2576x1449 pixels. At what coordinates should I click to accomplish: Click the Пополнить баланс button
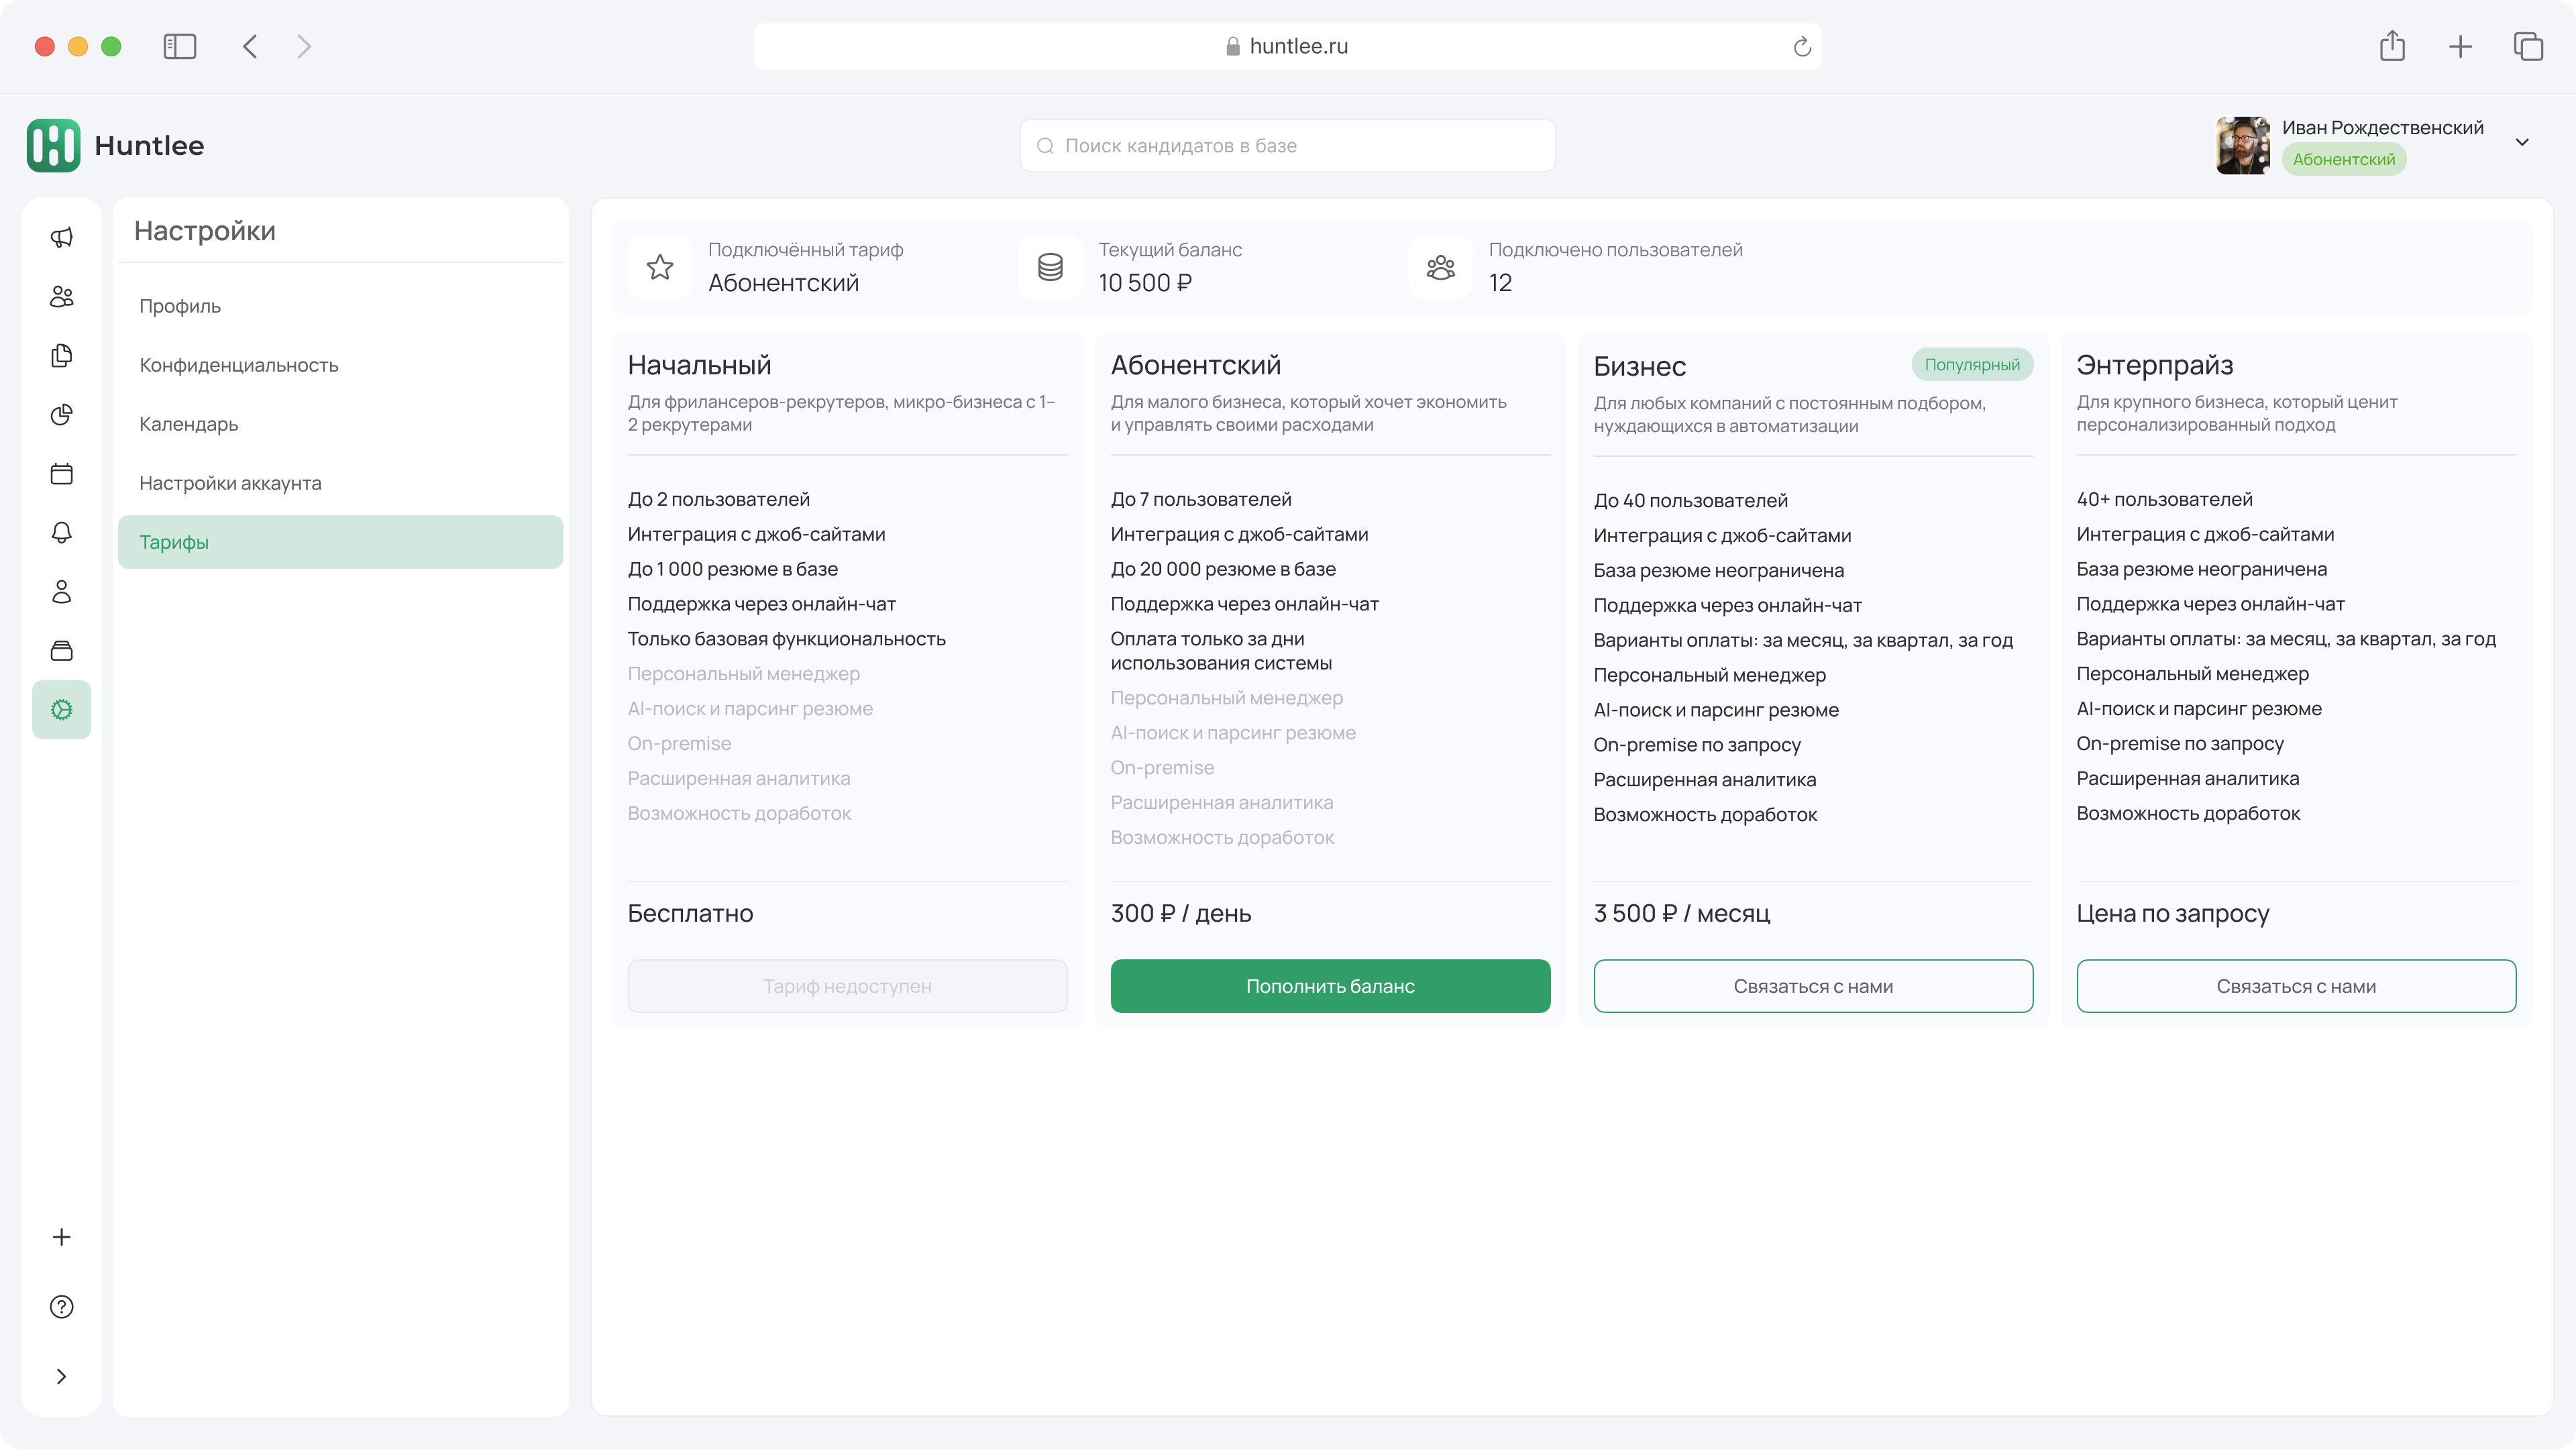click(x=1330, y=986)
